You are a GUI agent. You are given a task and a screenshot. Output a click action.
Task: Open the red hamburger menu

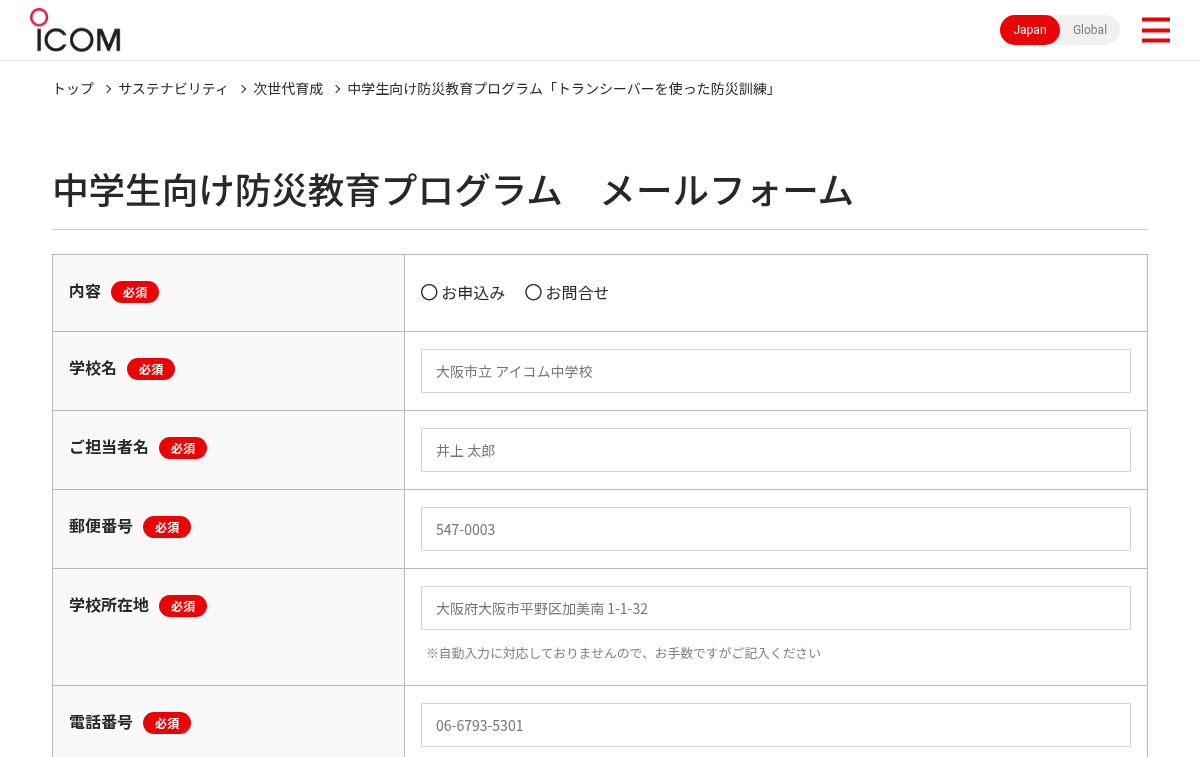1156,30
